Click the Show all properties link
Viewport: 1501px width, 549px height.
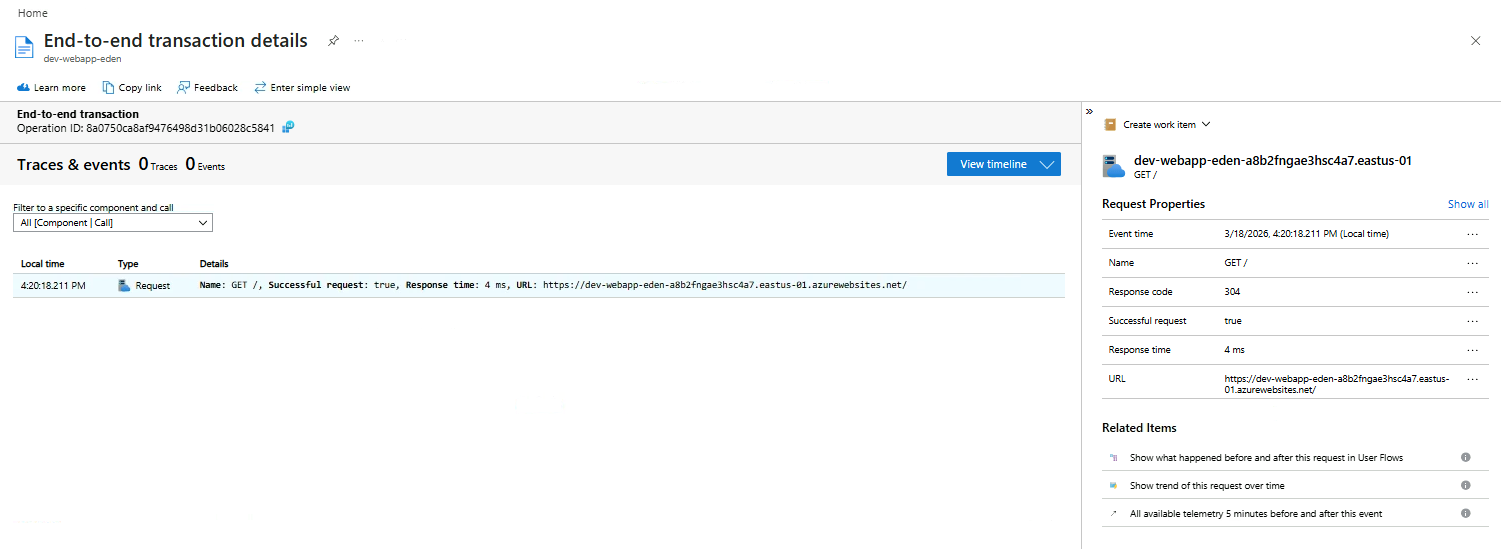click(1467, 204)
